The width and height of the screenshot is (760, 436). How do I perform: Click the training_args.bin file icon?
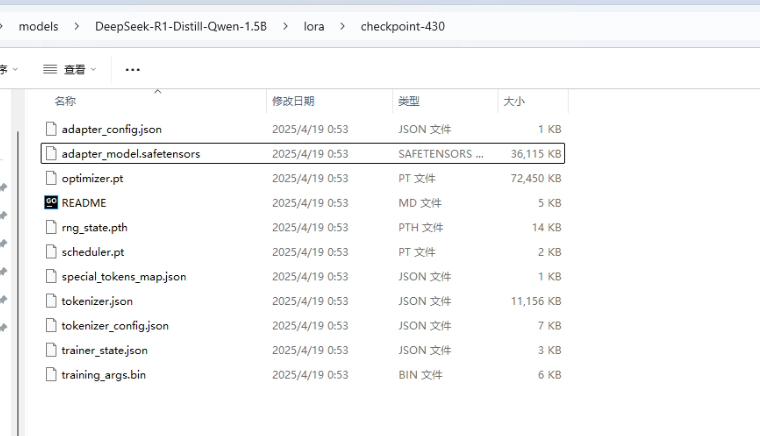pyautogui.click(x=51, y=374)
